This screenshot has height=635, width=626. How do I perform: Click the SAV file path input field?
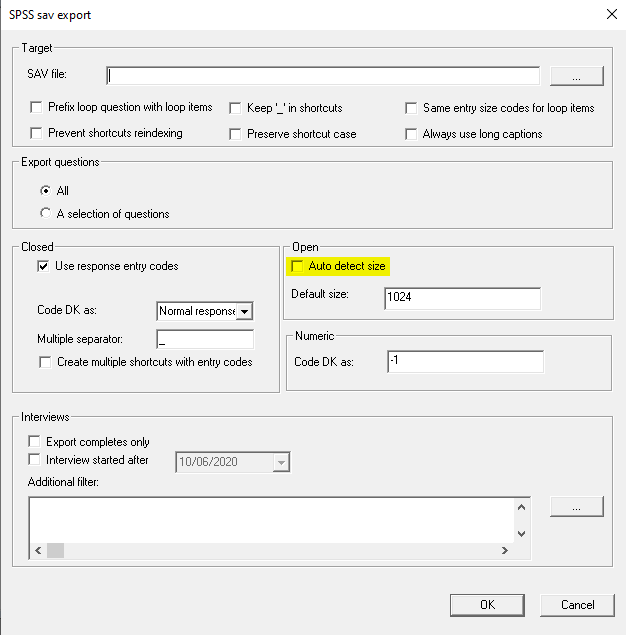323,76
